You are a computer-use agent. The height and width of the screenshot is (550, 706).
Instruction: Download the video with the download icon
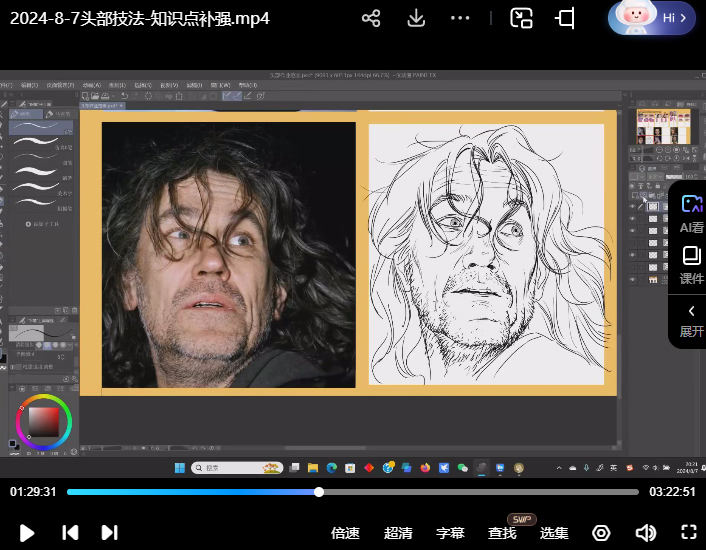pyautogui.click(x=416, y=18)
